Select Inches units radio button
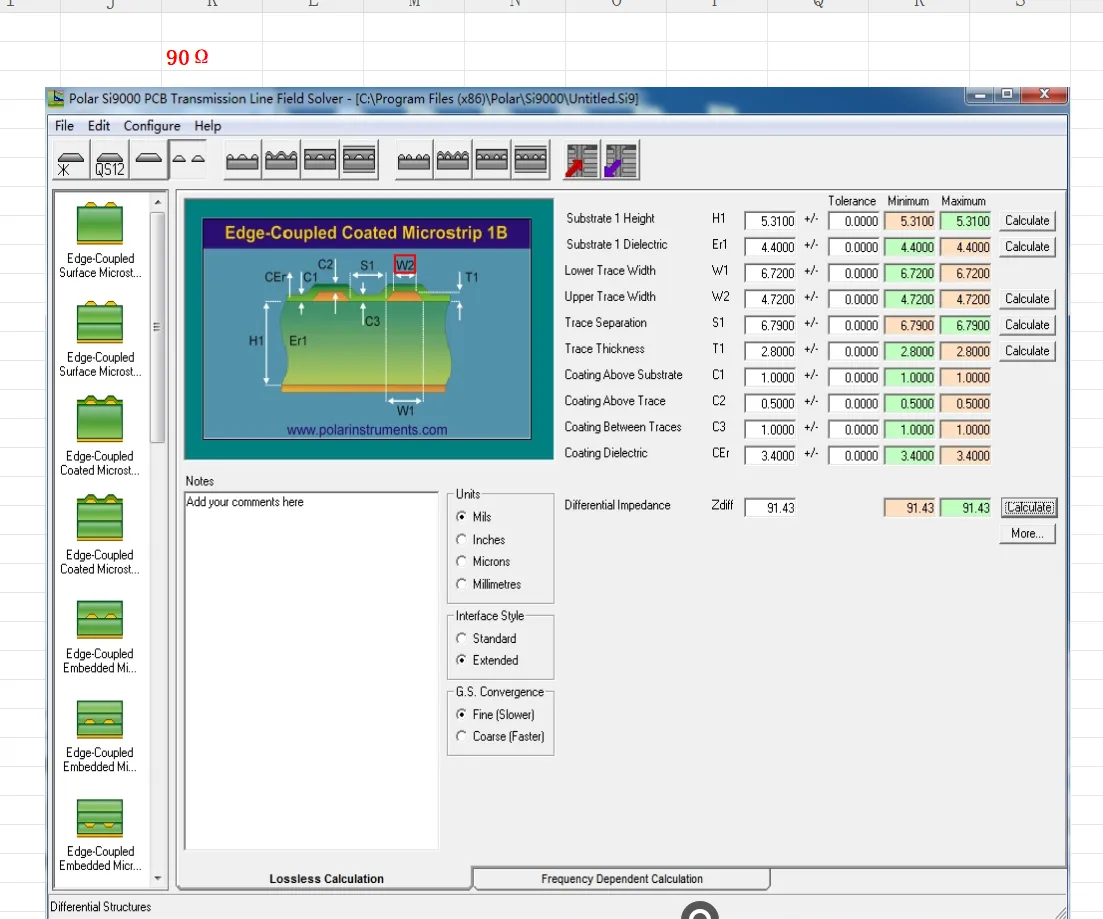 pos(461,540)
